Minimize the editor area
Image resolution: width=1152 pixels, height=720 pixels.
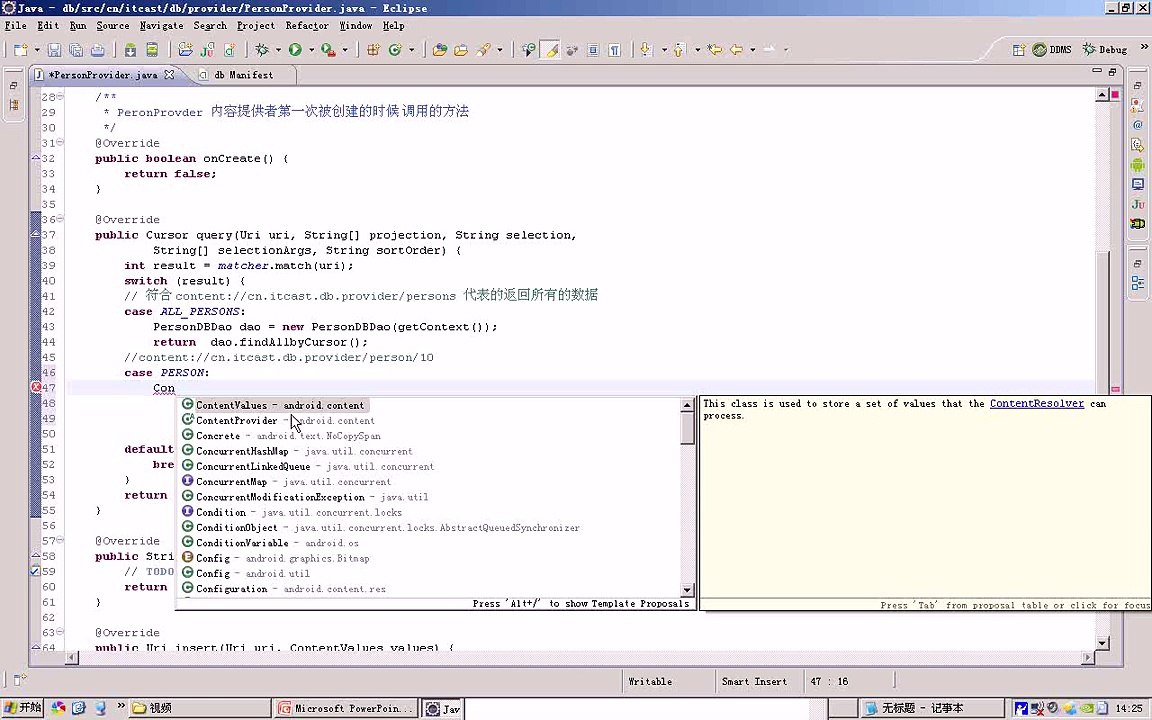pos(1097,71)
